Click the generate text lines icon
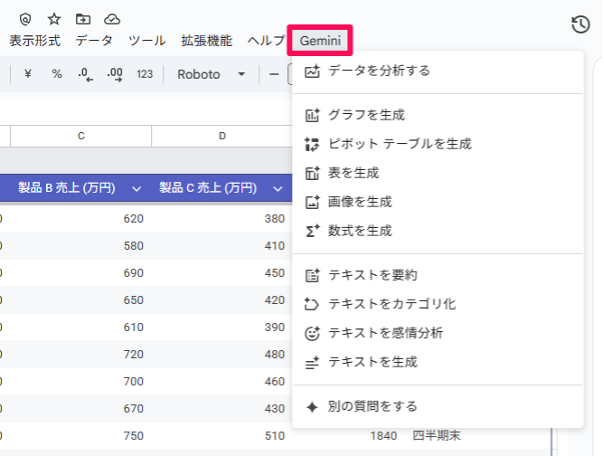The height and width of the screenshot is (456, 604). coord(312,362)
